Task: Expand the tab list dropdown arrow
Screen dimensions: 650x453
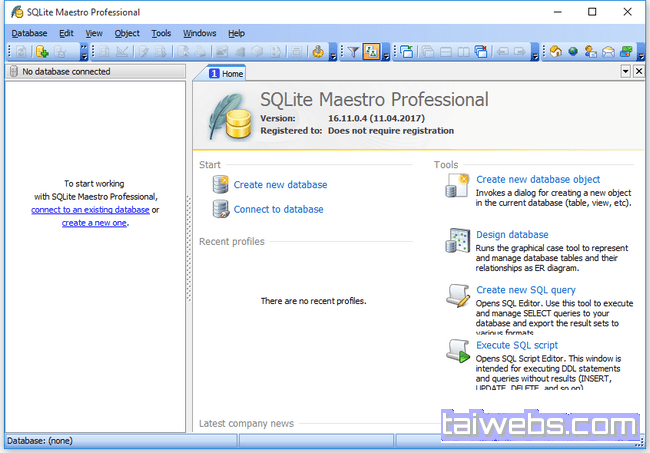Action: pos(625,72)
